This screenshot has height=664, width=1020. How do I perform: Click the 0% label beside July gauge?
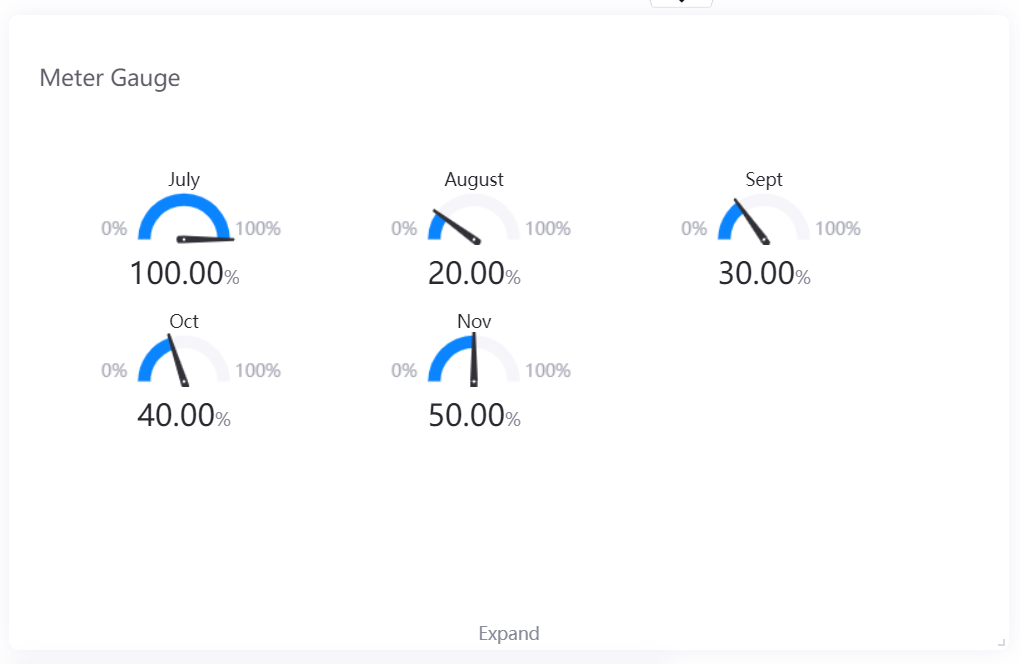(x=115, y=229)
